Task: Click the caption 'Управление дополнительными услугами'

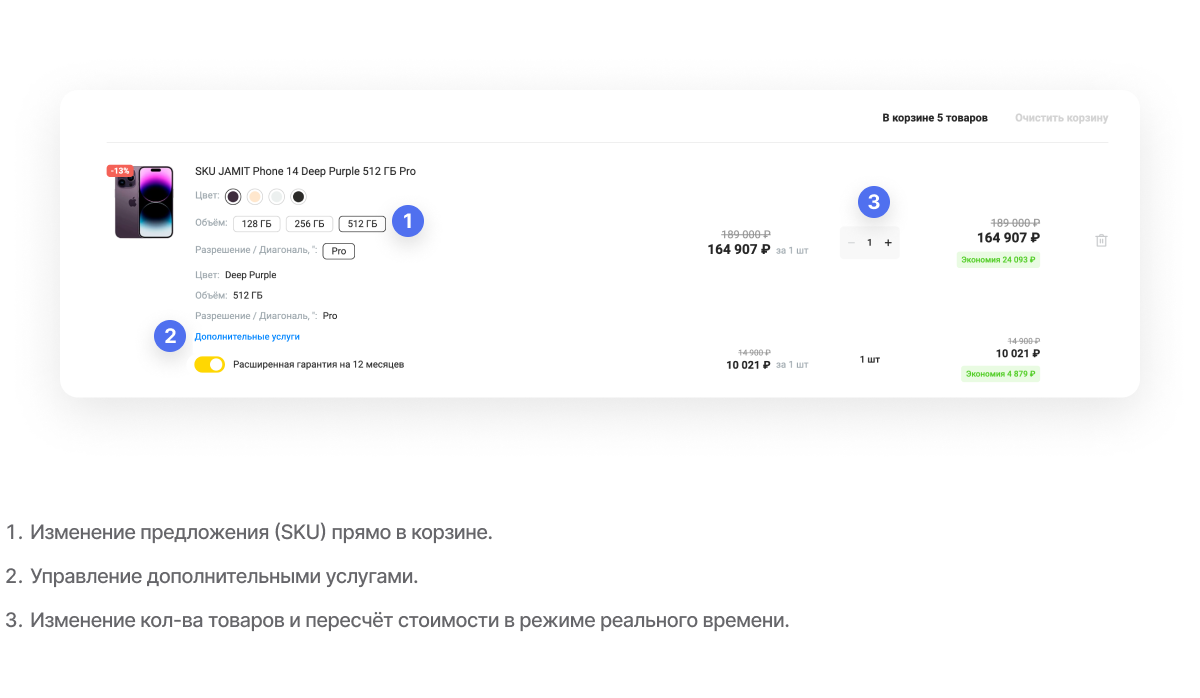Action: click(x=224, y=577)
